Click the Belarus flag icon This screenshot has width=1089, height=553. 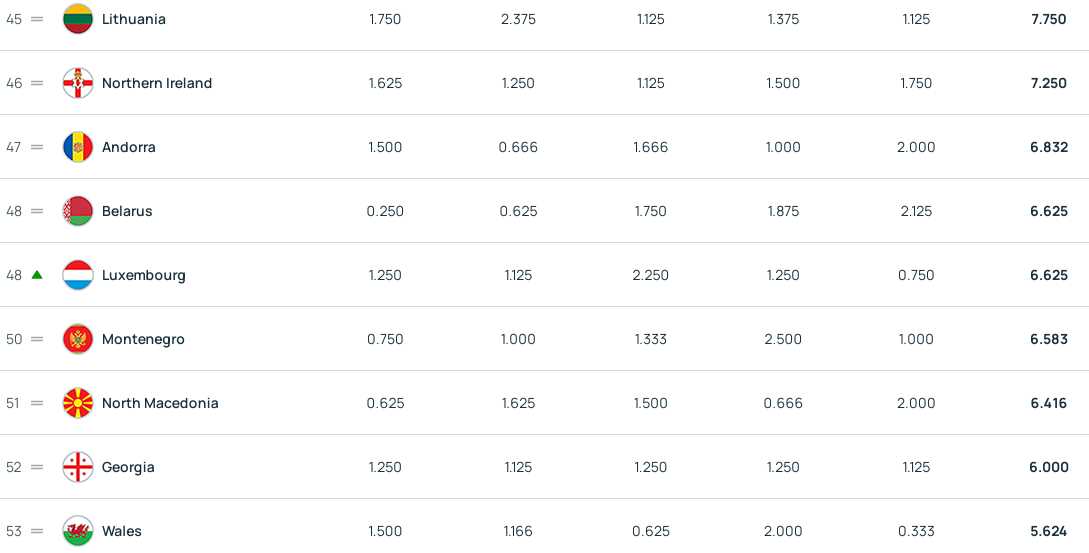pyautogui.click(x=78, y=211)
